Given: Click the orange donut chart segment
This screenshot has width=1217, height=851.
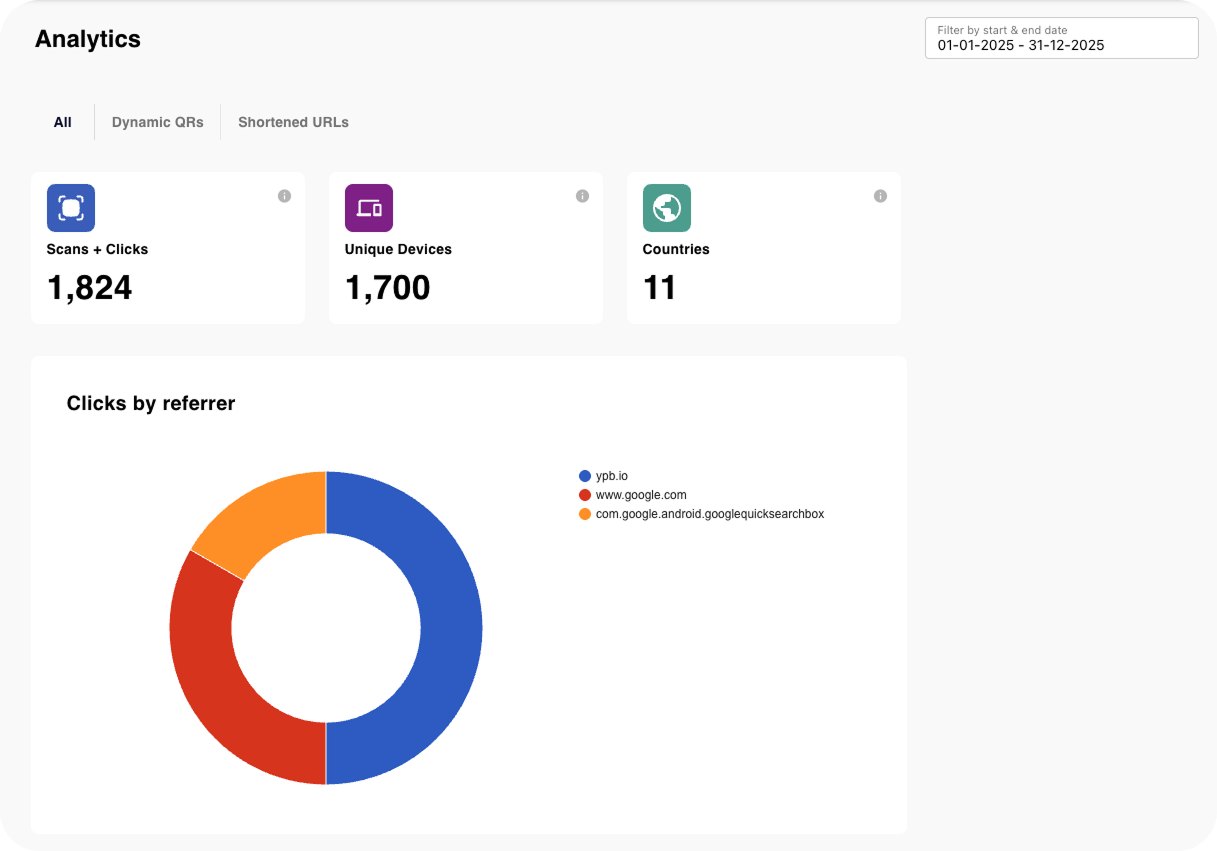Looking at the screenshot, I should click(270, 515).
